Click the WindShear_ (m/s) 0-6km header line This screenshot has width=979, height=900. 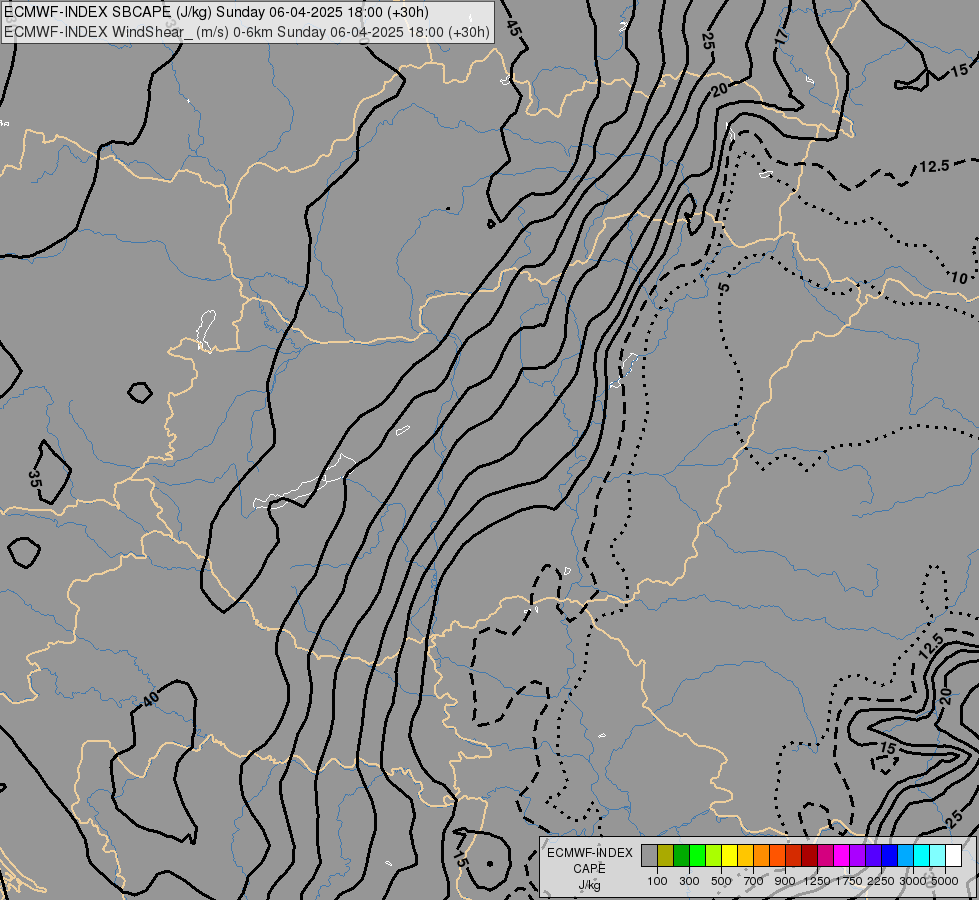(247, 32)
